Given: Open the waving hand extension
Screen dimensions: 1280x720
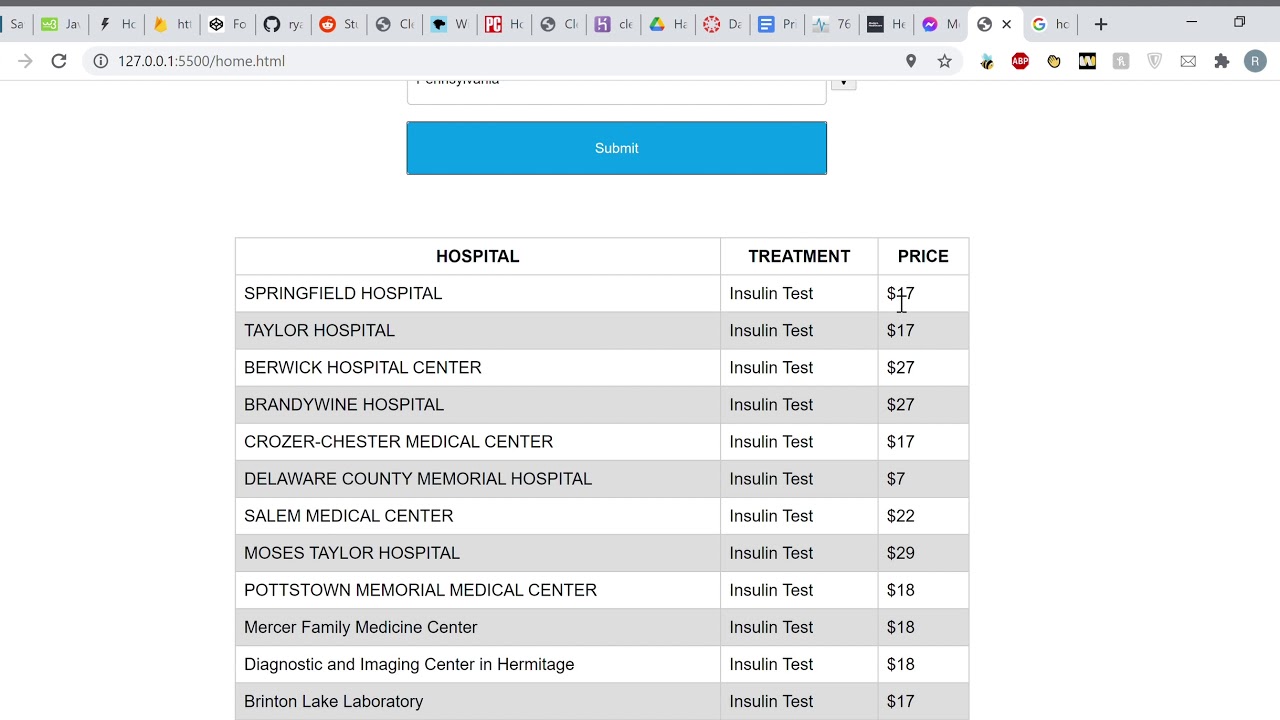Looking at the screenshot, I should click(x=1054, y=61).
